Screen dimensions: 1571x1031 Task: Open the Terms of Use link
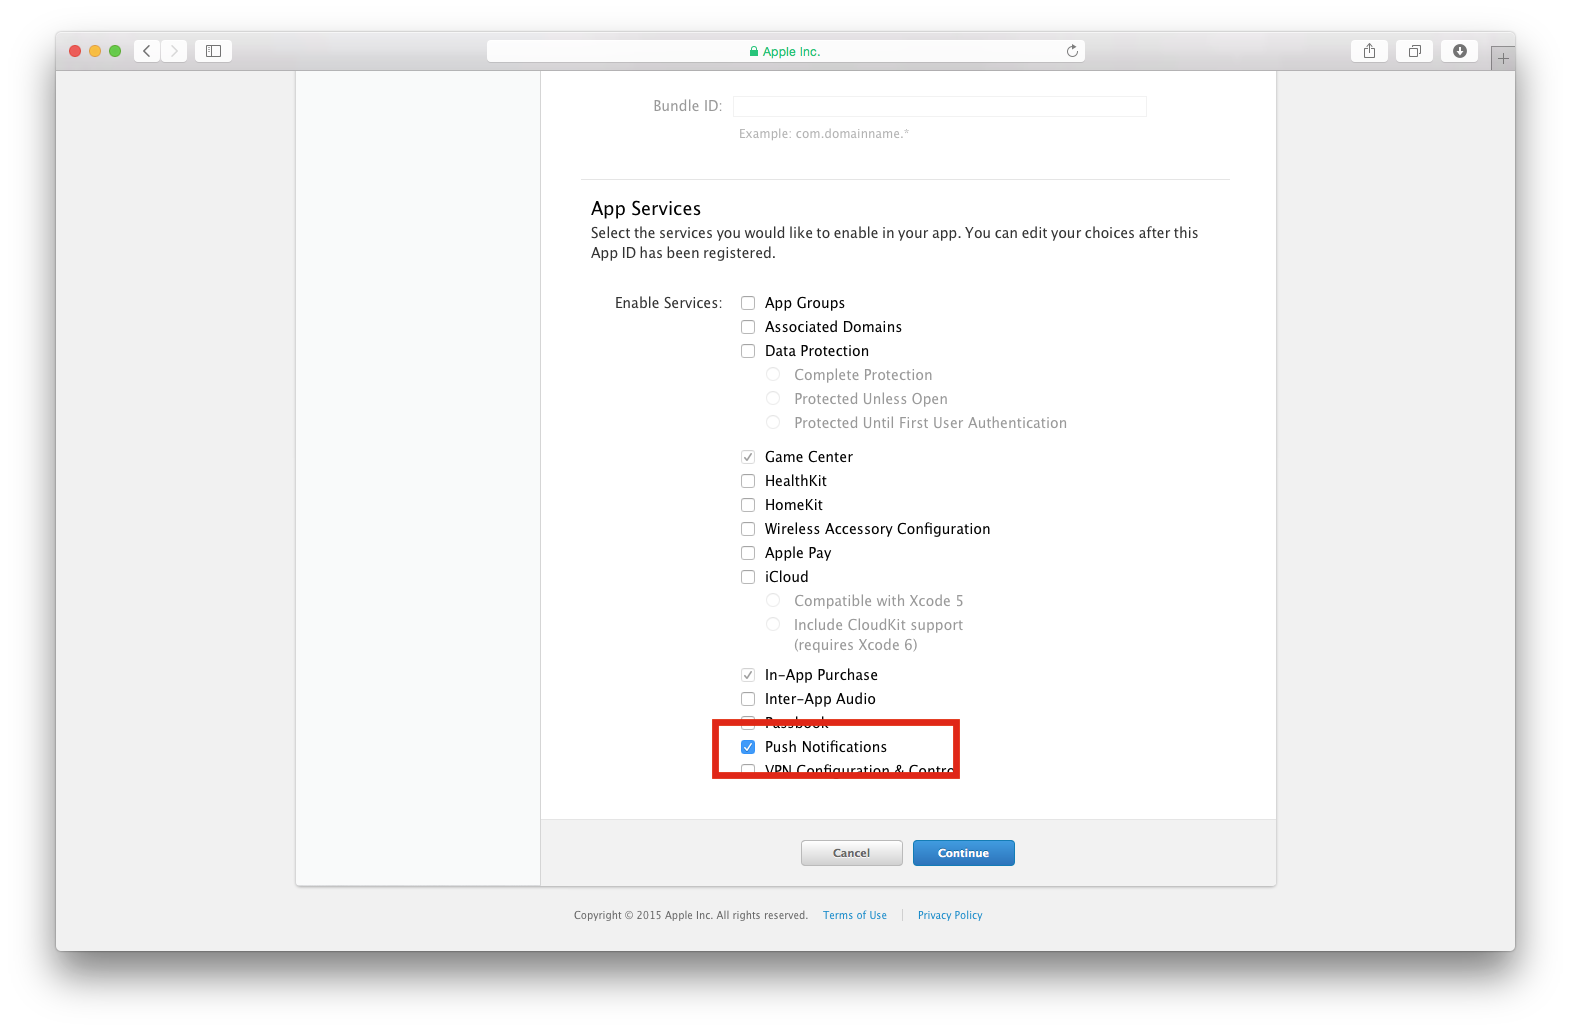click(x=855, y=915)
